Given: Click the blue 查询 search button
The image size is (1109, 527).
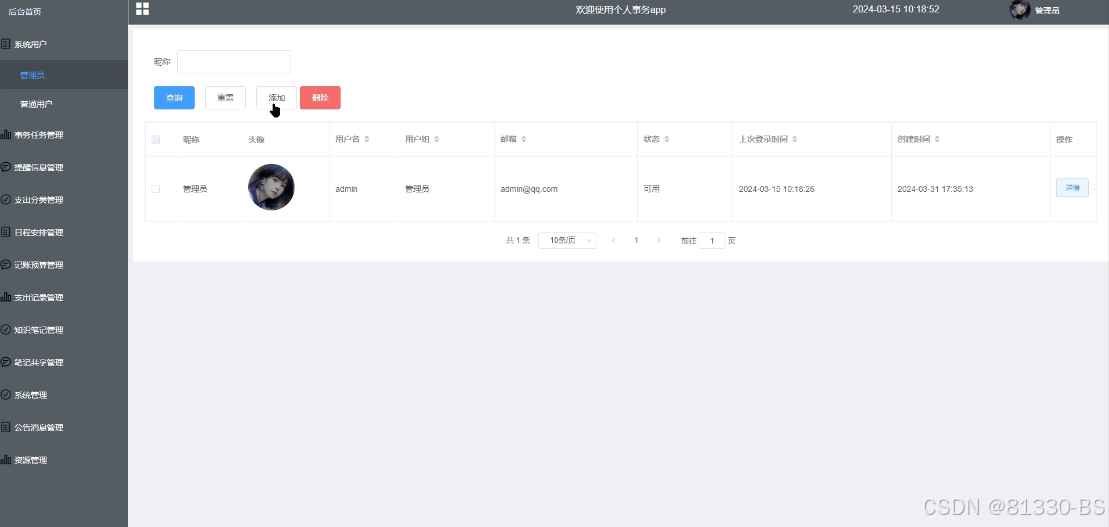Looking at the screenshot, I should coord(174,98).
